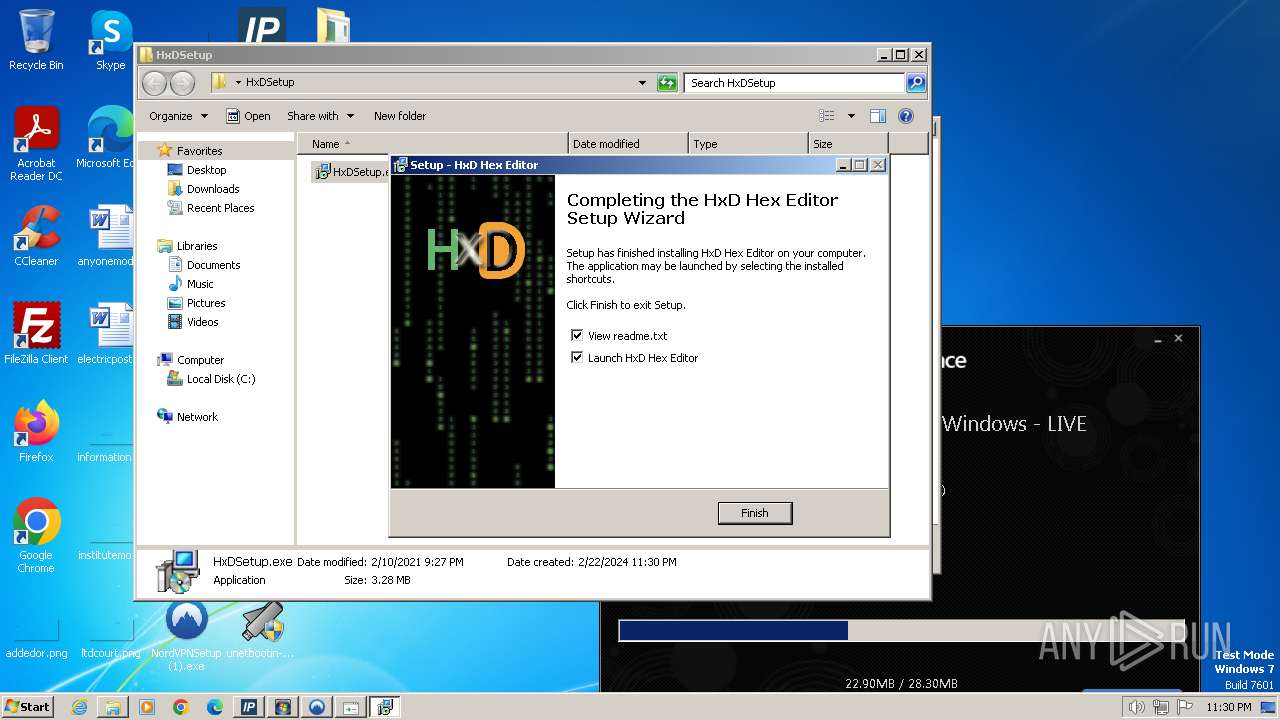Click Finish to exit Setup
Viewport: 1280px width, 720px height.
pos(755,513)
